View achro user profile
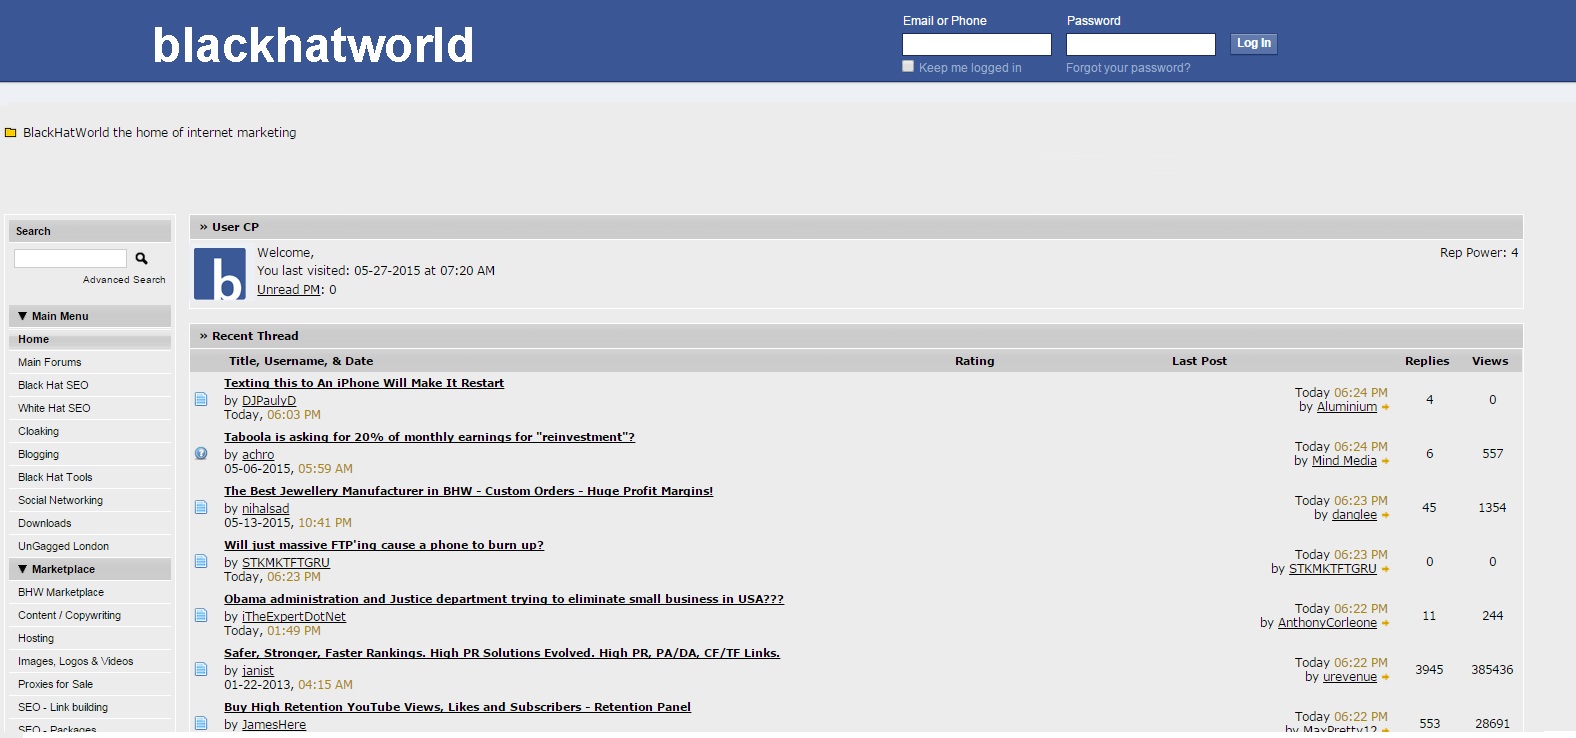Screen dimensions: 1576x738 [258, 455]
